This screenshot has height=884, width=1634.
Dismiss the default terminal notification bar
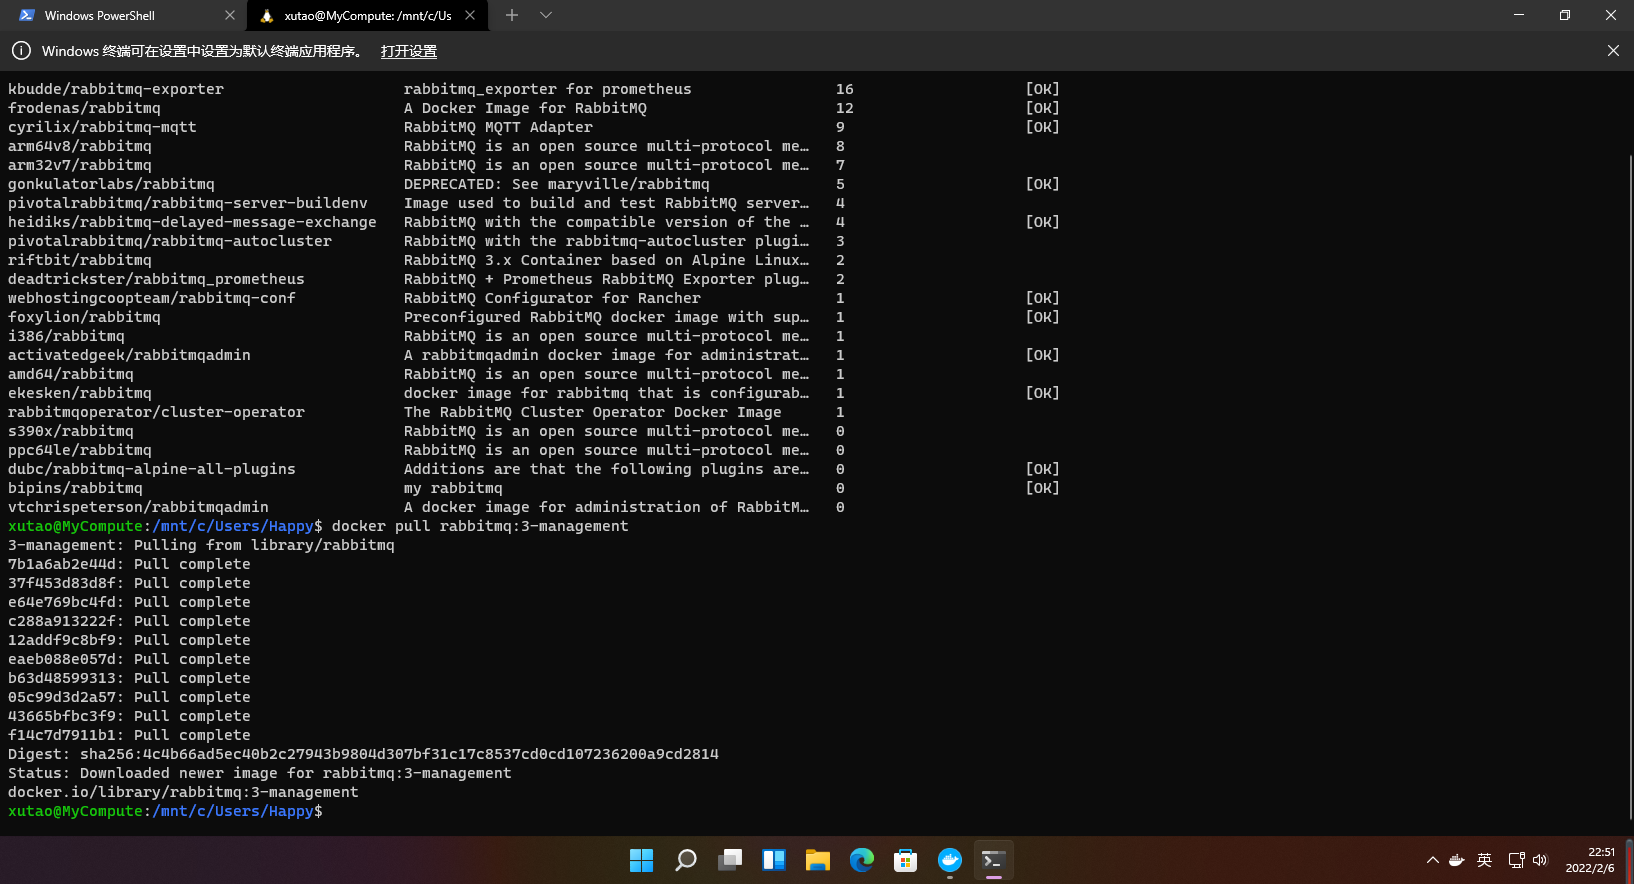click(1613, 51)
